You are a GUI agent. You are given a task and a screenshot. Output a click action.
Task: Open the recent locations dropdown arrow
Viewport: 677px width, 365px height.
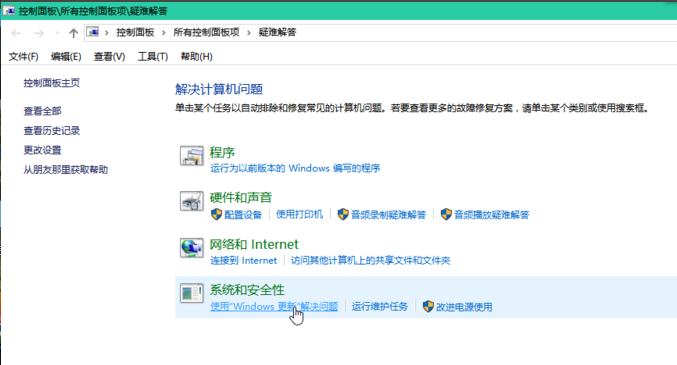click(57, 33)
